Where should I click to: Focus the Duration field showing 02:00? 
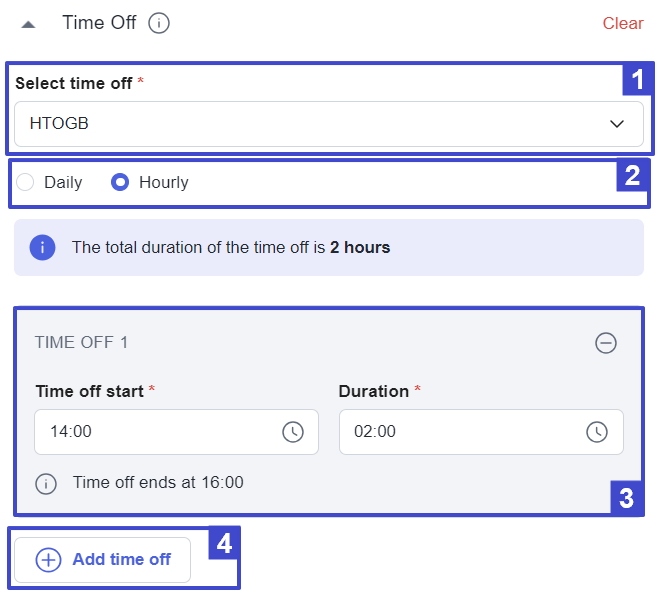(481, 432)
